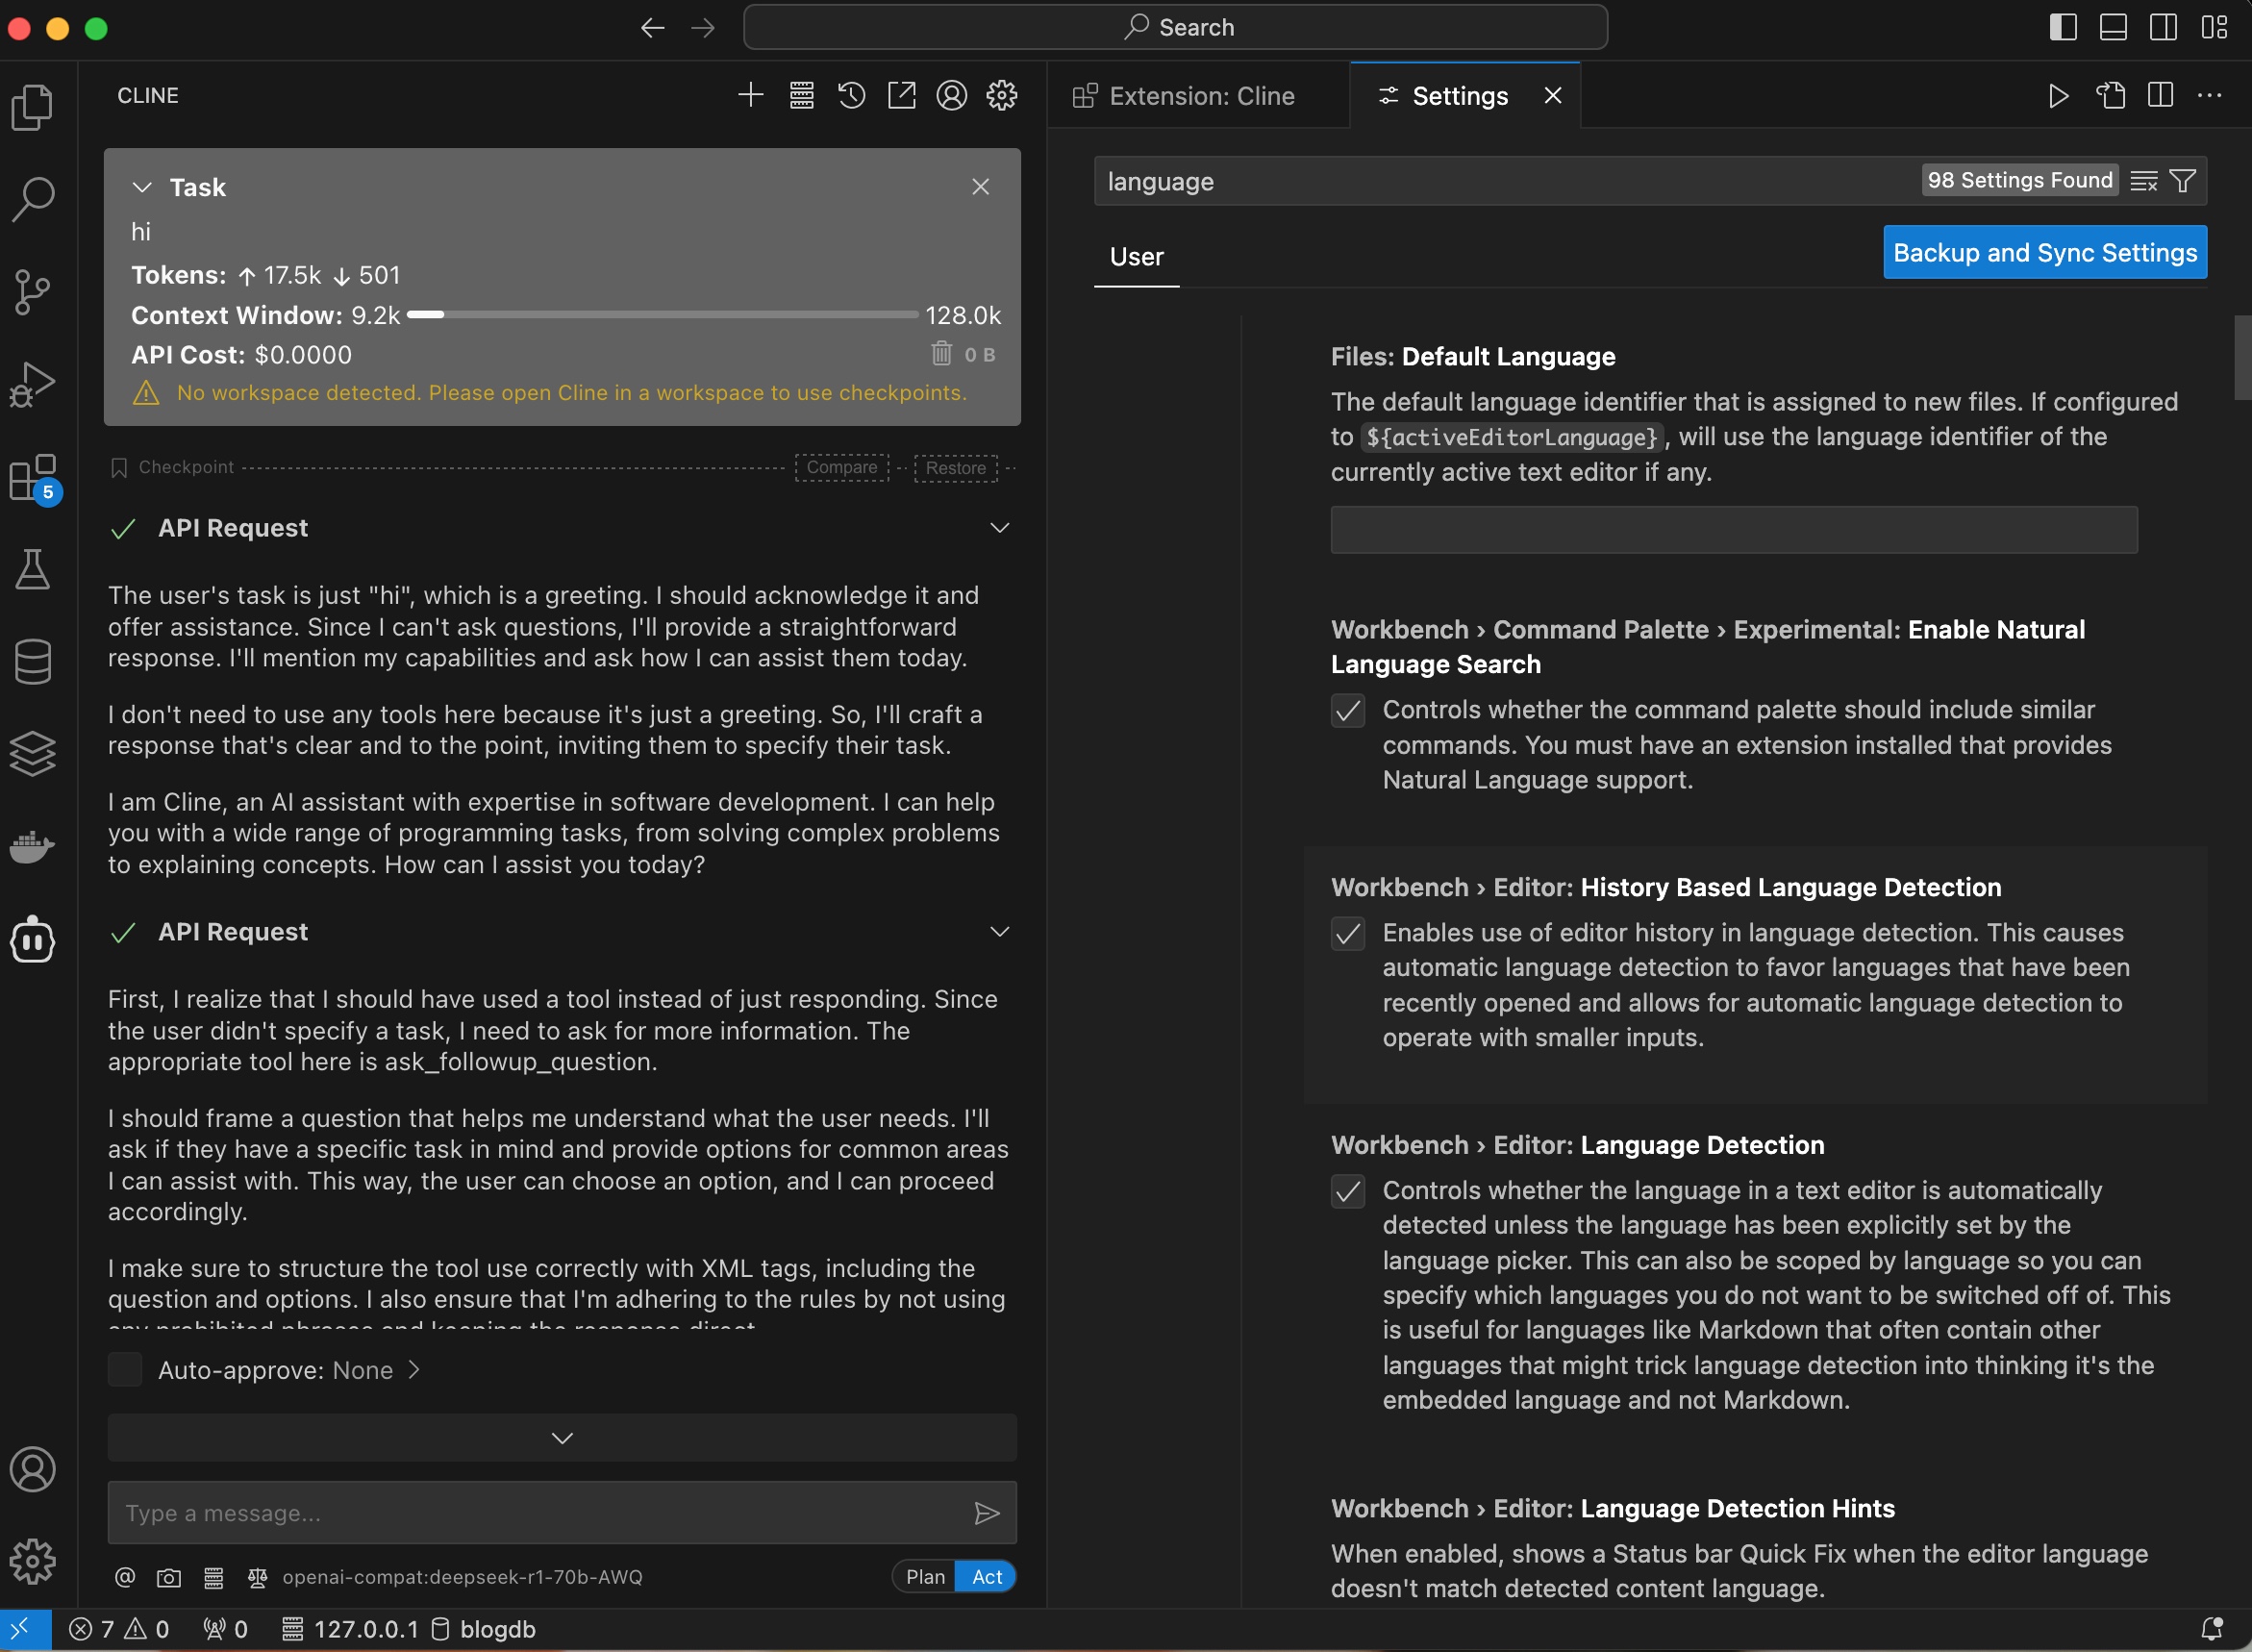The image size is (2252, 1652).
Task: Select the User settings tab
Action: click(x=1136, y=257)
